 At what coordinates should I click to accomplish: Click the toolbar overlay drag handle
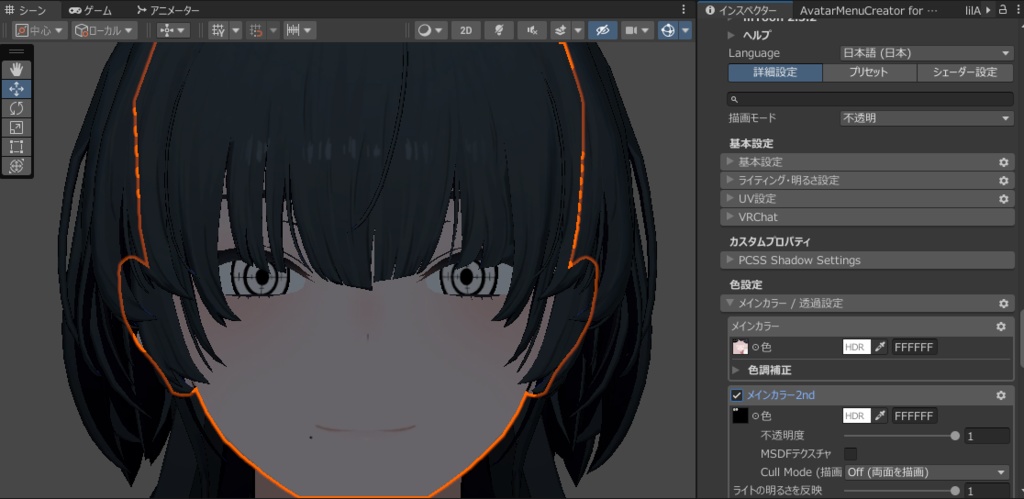pos(16,52)
